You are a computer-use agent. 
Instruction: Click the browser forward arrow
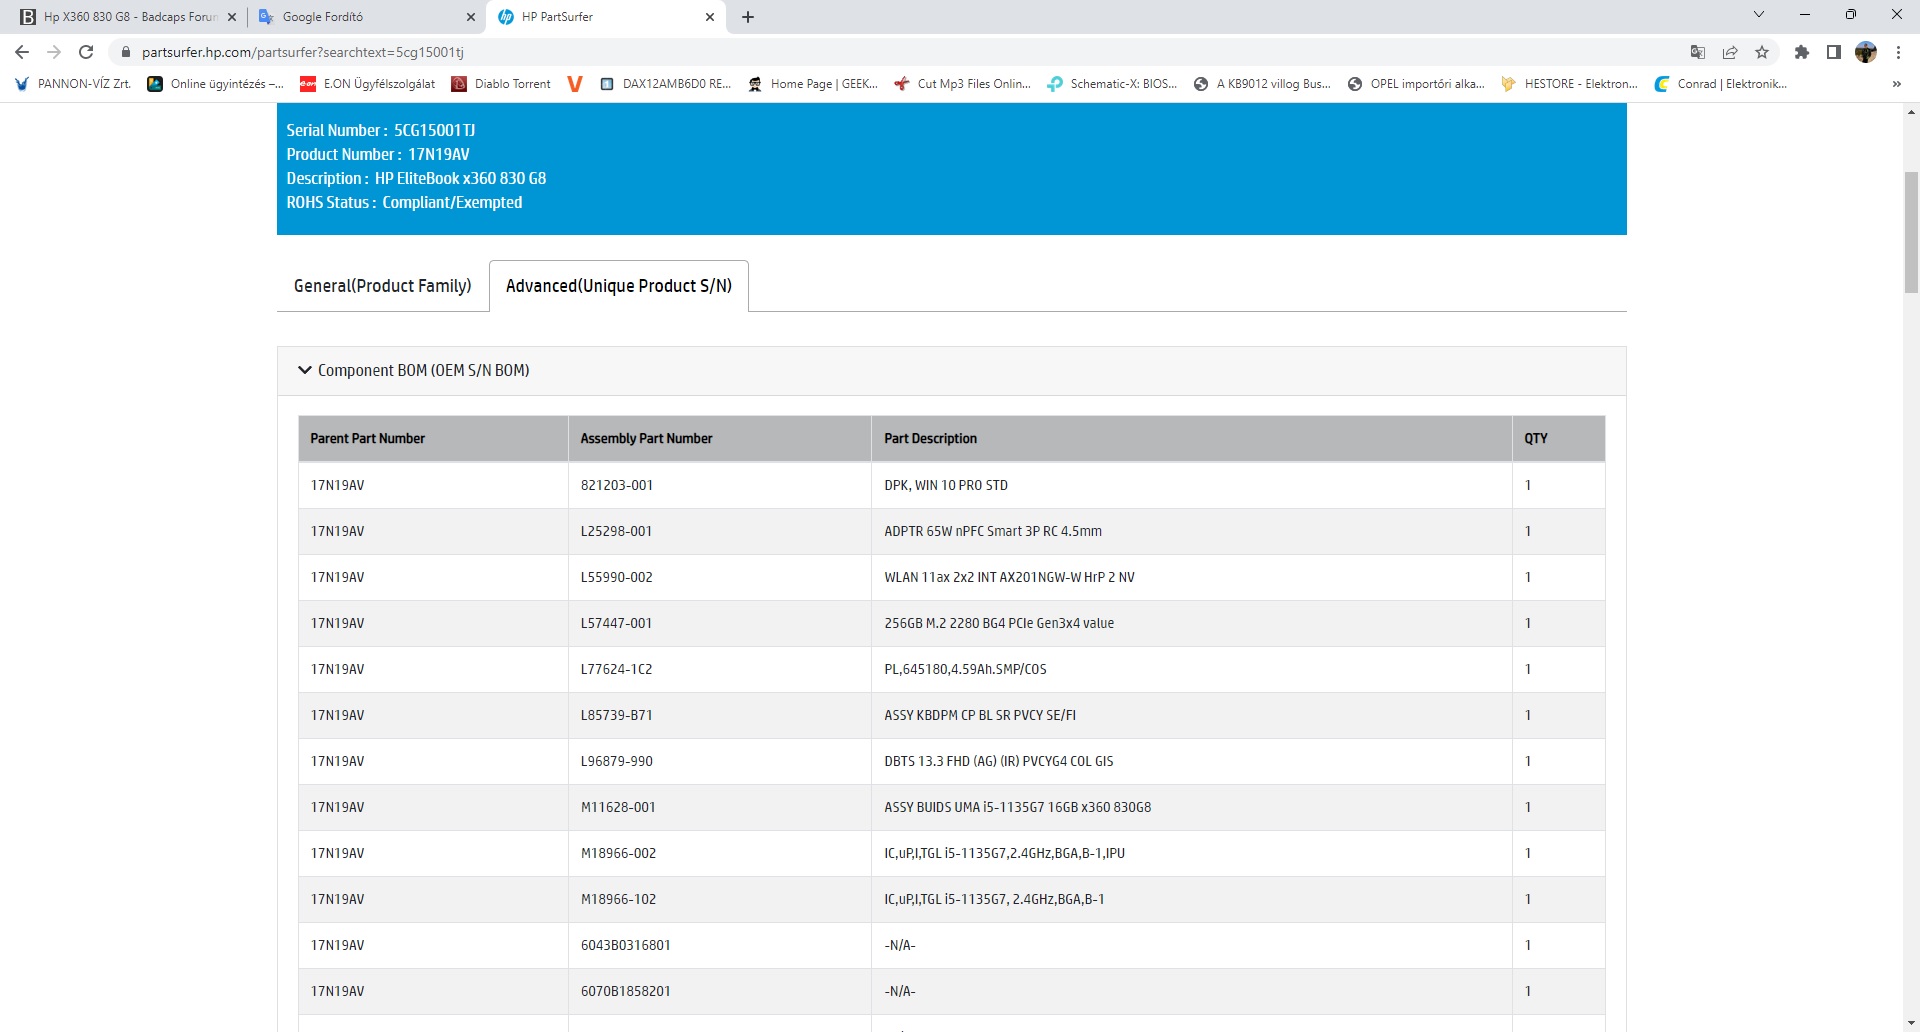pos(54,52)
